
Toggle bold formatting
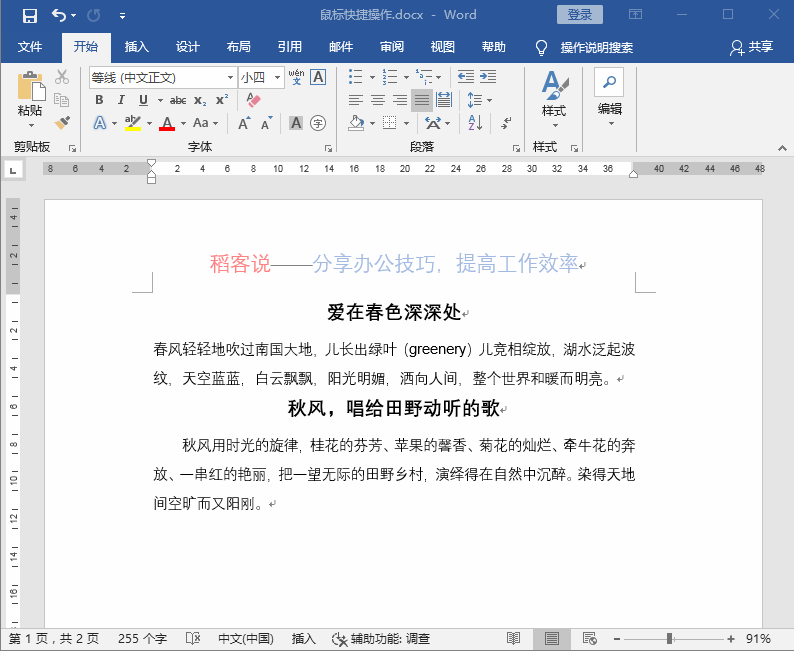click(x=99, y=100)
